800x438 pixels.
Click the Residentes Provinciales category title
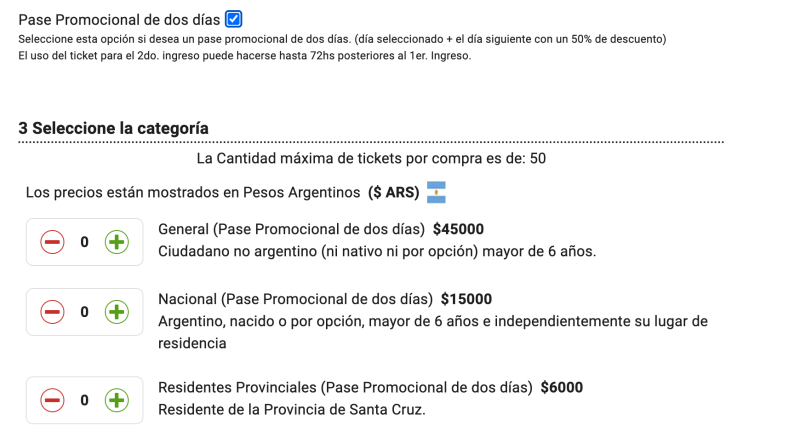tap(345, 387)
